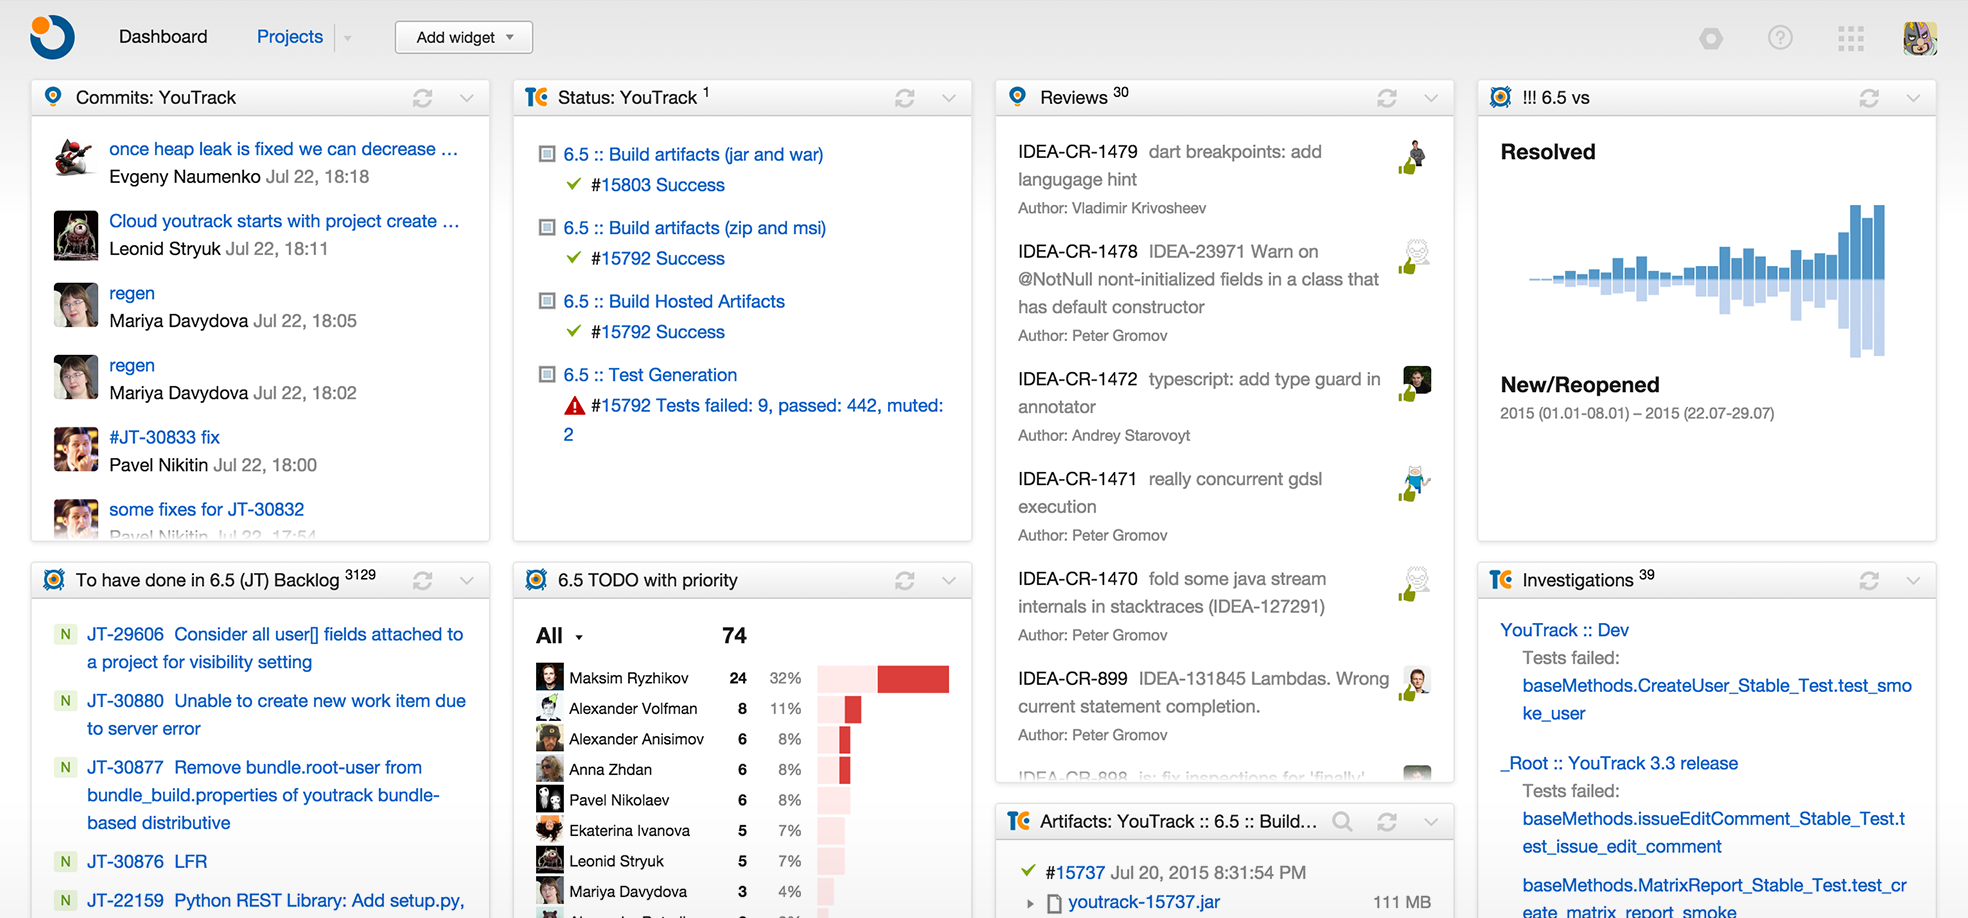Expand the Commits: YouTrack widget menu chevron
The width and height of the screenshot is (1968, 918).
[x=467, y=98]
